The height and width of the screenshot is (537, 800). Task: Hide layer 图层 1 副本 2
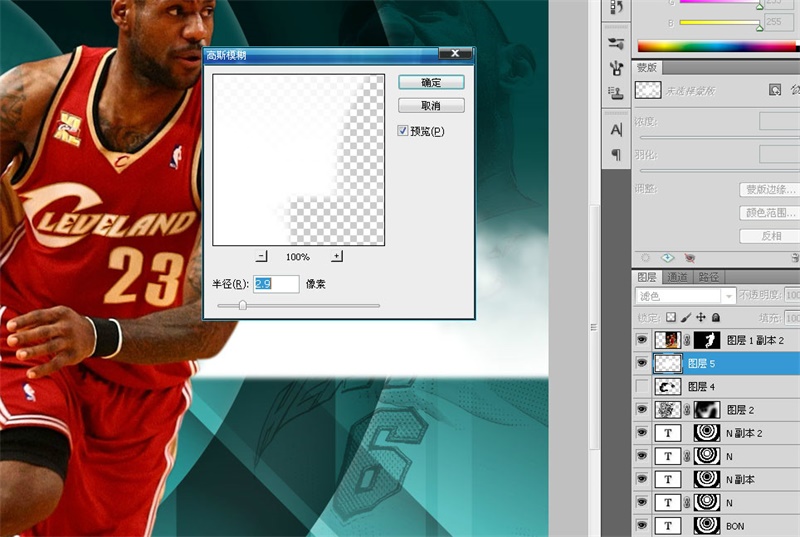tap(642, 340)
